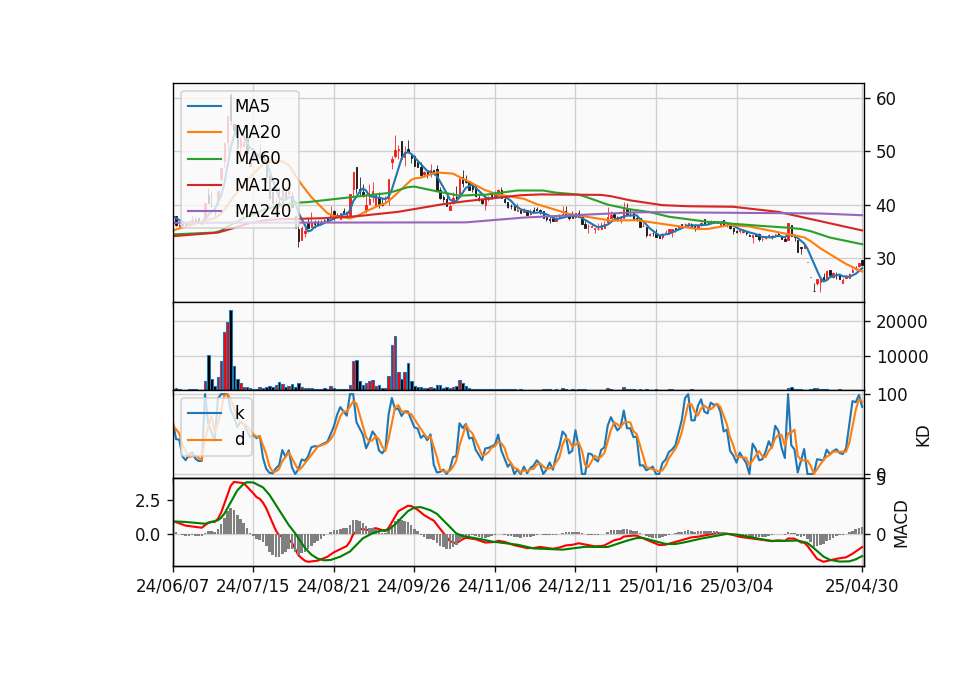This screenshot has height=690, width=960.
Task: Click the 24/12/11 date label
Action: pyautogui.click(x=574, y=586)
